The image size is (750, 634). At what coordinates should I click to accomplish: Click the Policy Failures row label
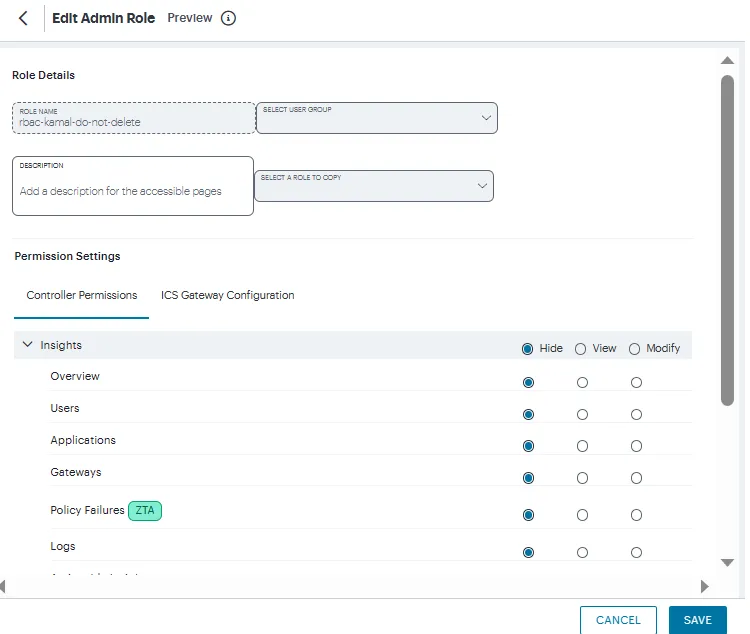coord(88,510)
